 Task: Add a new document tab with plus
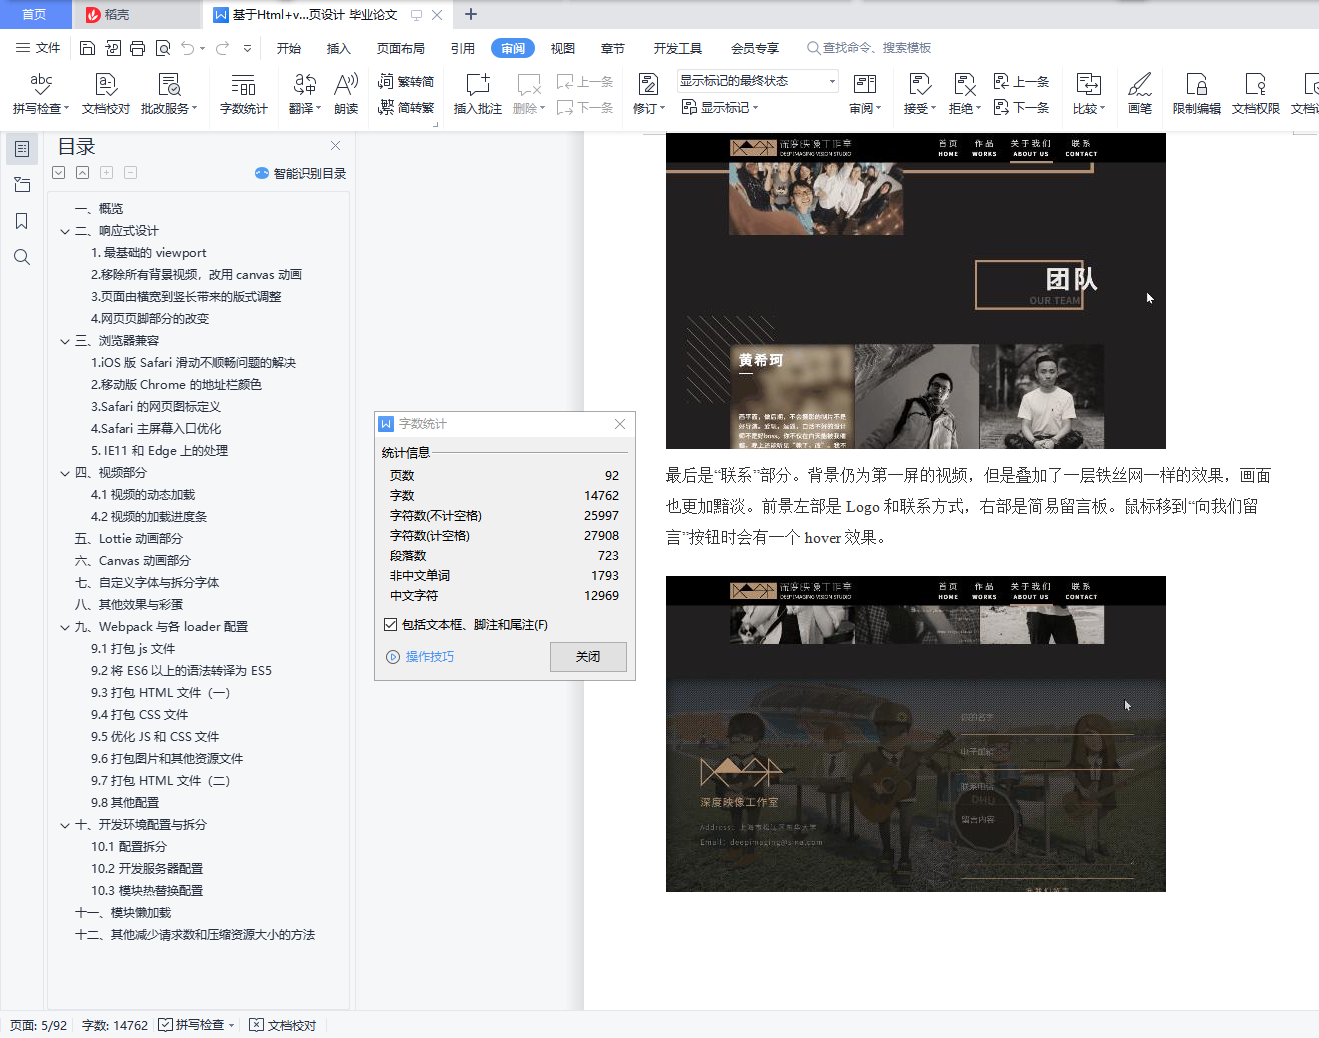471,14
